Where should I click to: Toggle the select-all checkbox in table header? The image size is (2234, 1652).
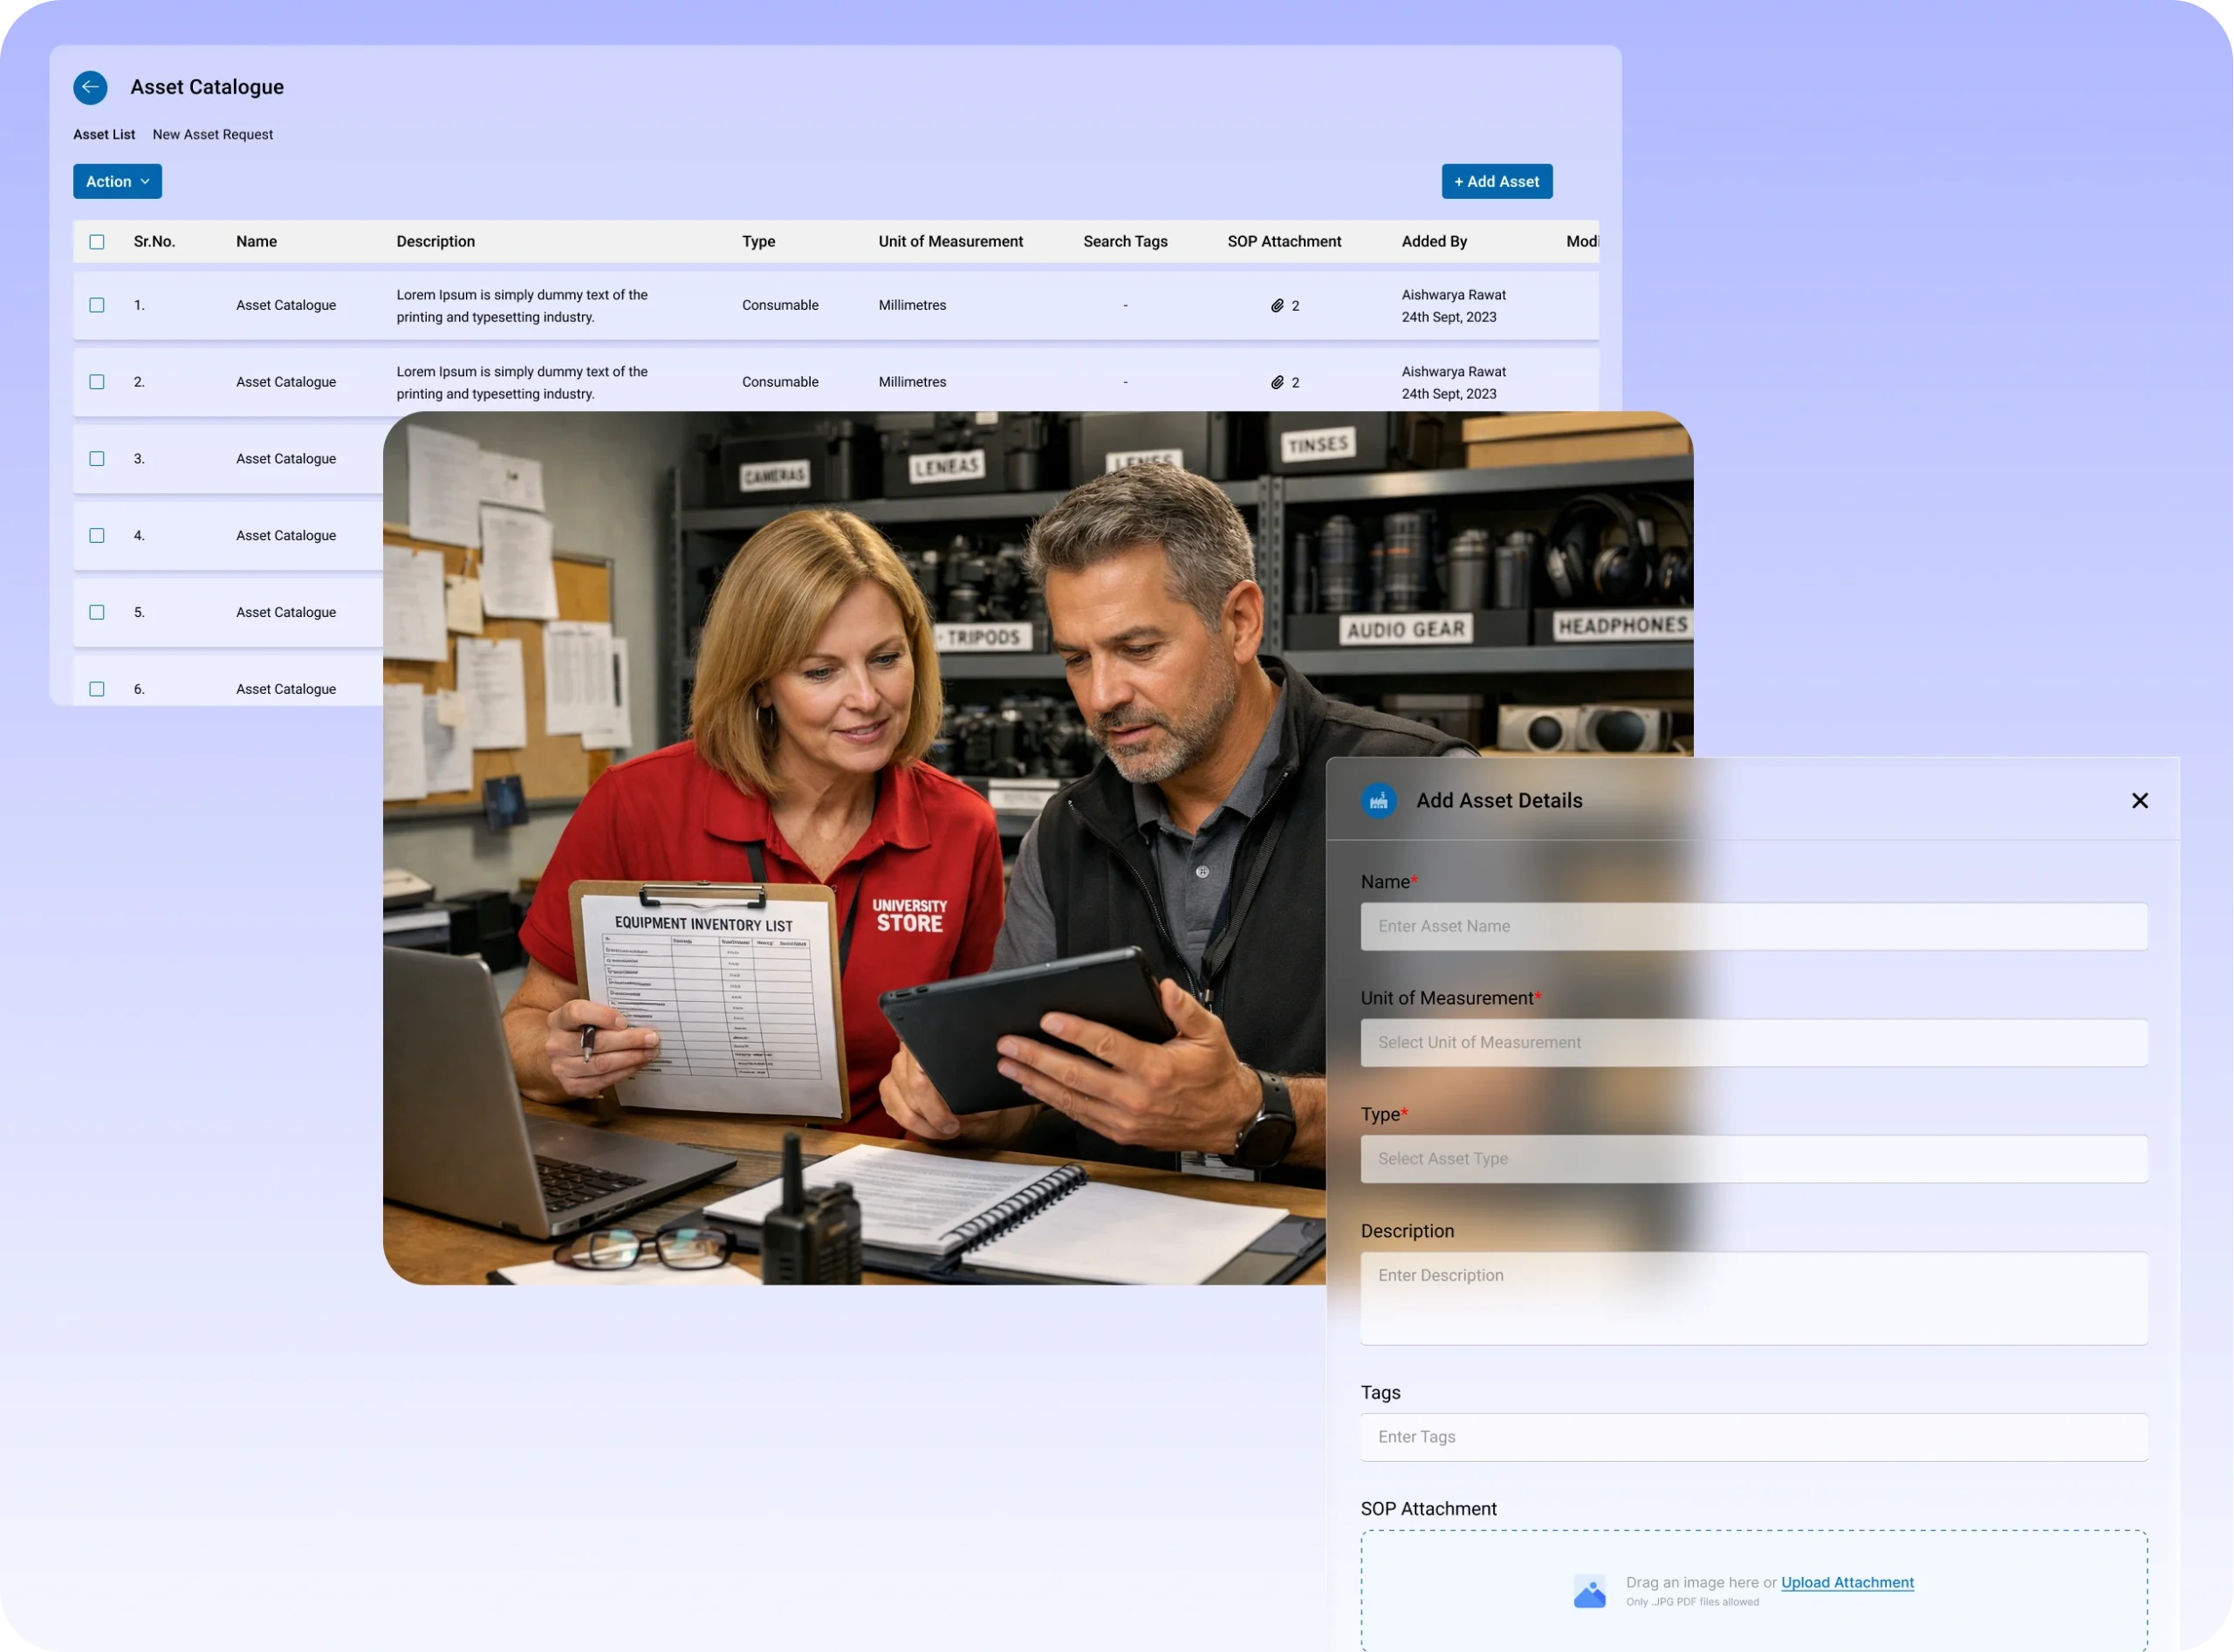[x=97, y=242]
